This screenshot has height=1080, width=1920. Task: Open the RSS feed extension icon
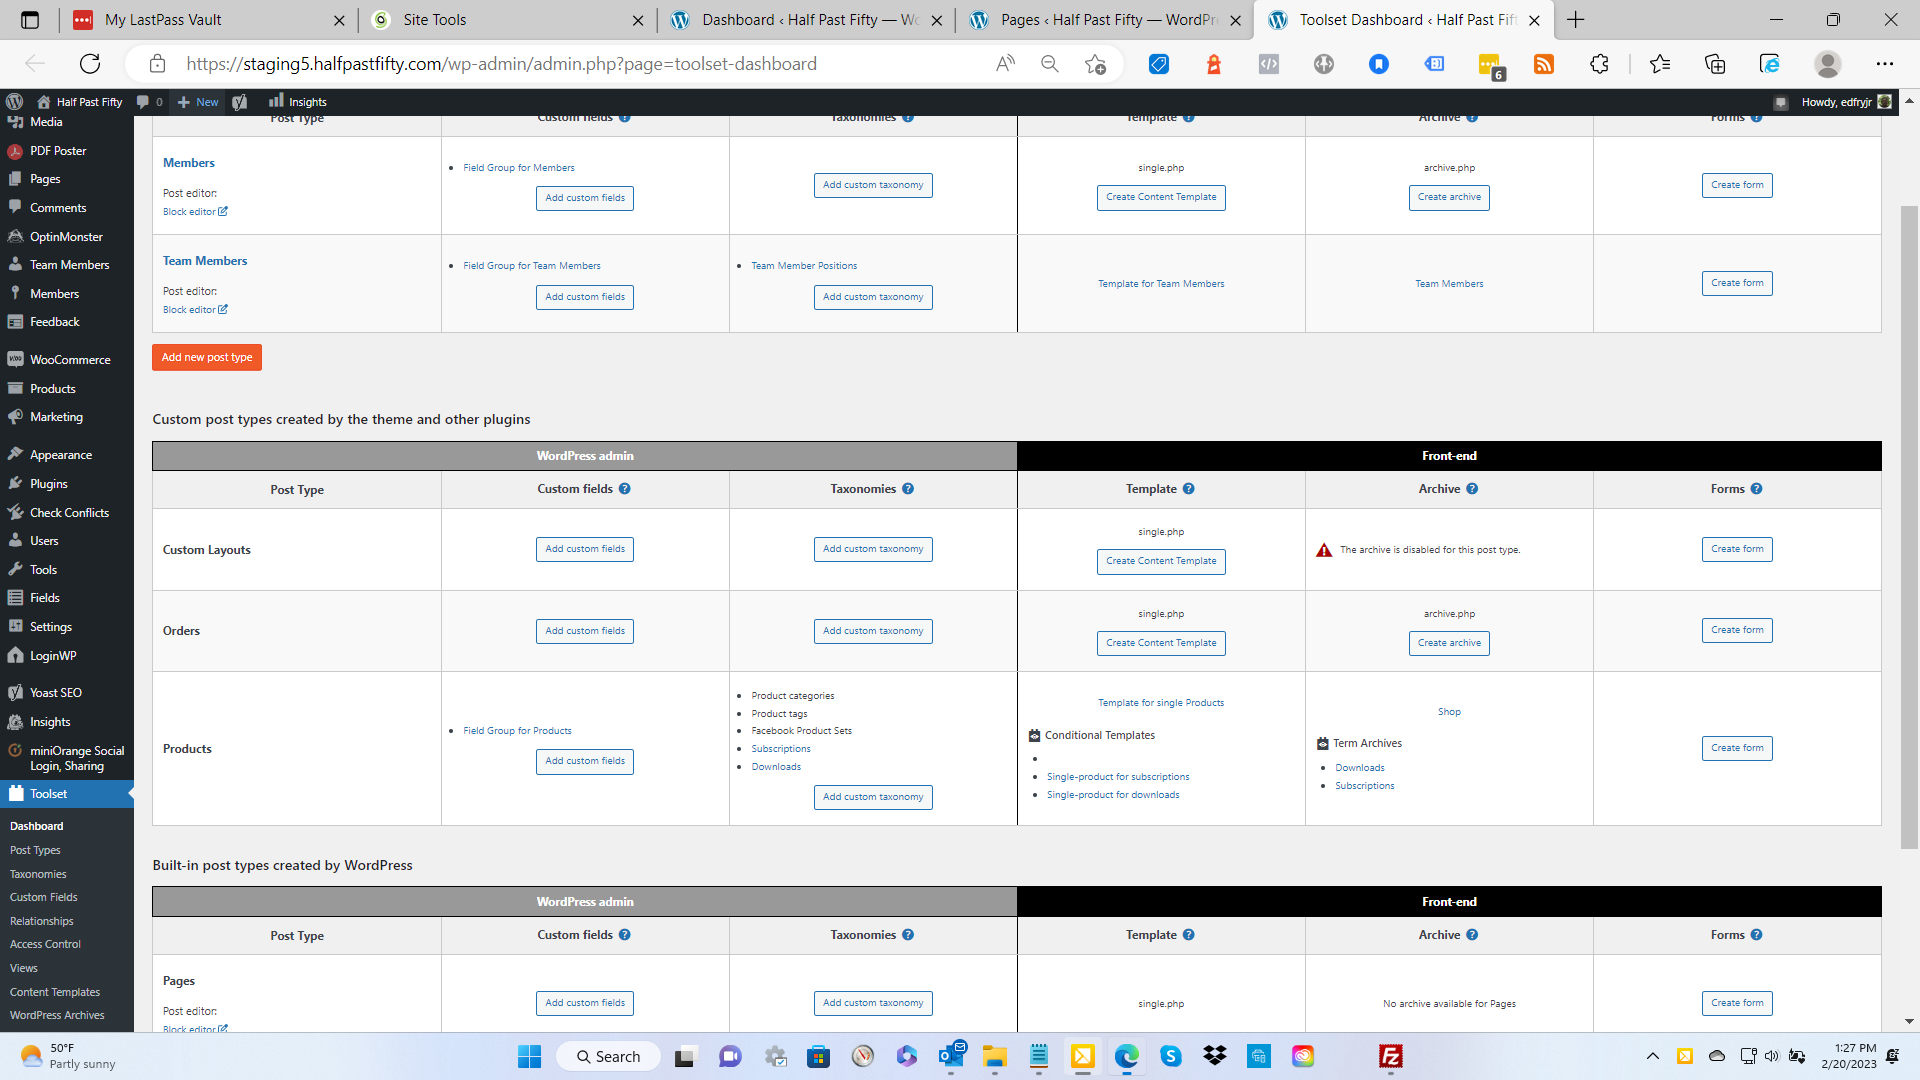1544,64
